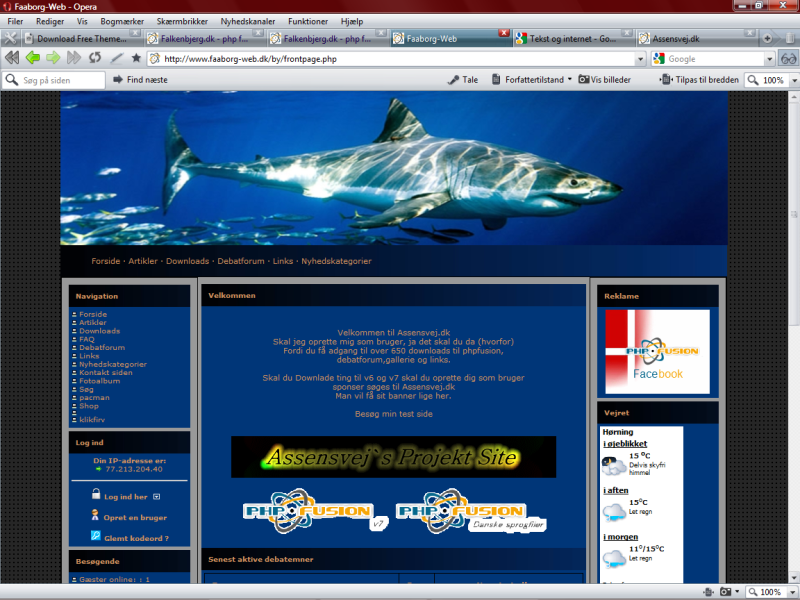Screen dimensions: 800x600
Task: Click the Vis billeder camera icon
Action: [584, 80]
